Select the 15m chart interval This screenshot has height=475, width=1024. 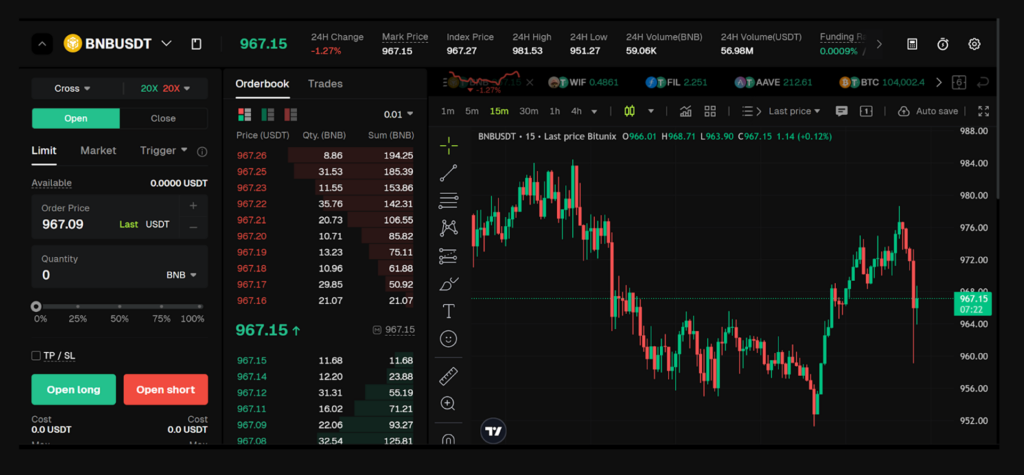(499, 111)
